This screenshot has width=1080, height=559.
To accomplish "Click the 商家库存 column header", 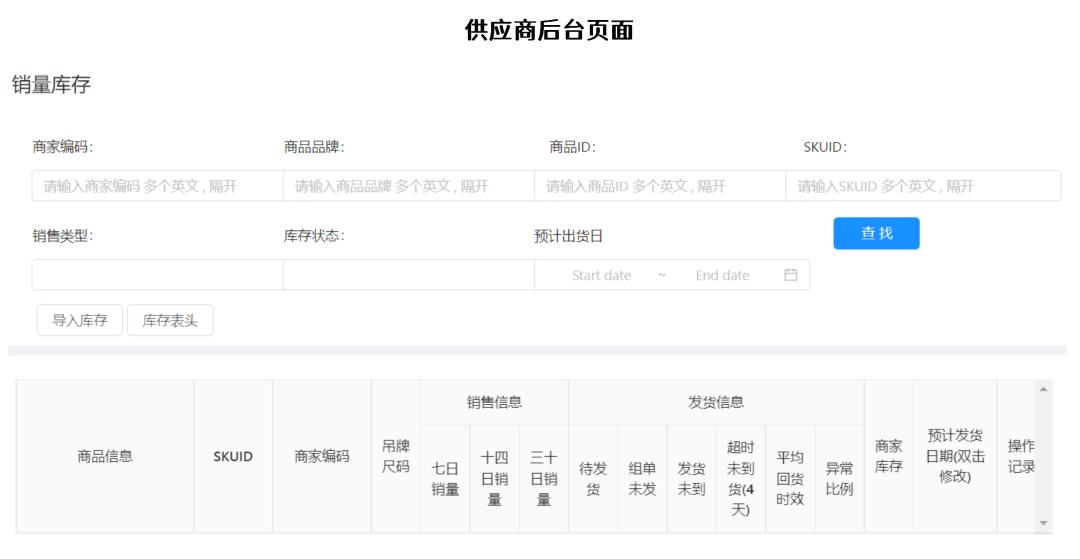I will tap(889, 456).
